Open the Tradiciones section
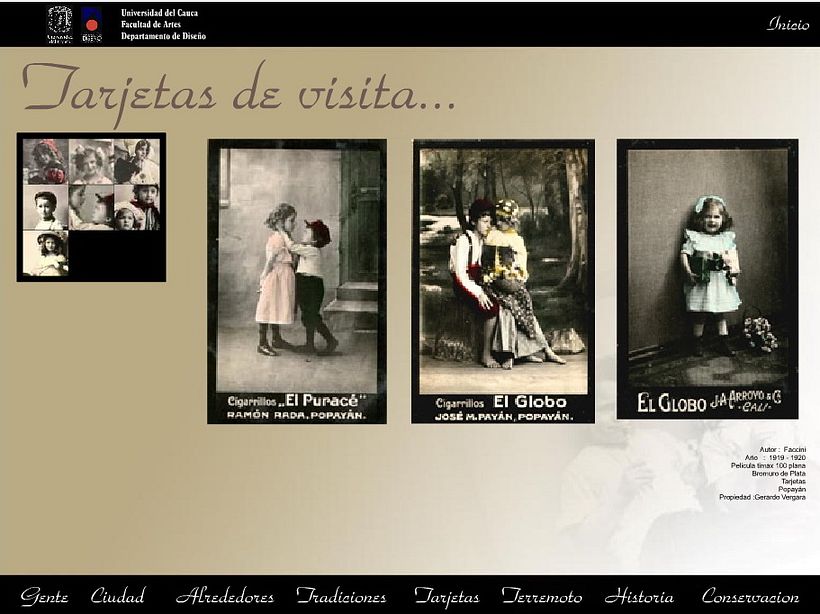The image size is (820, 614). coord(341,596)
